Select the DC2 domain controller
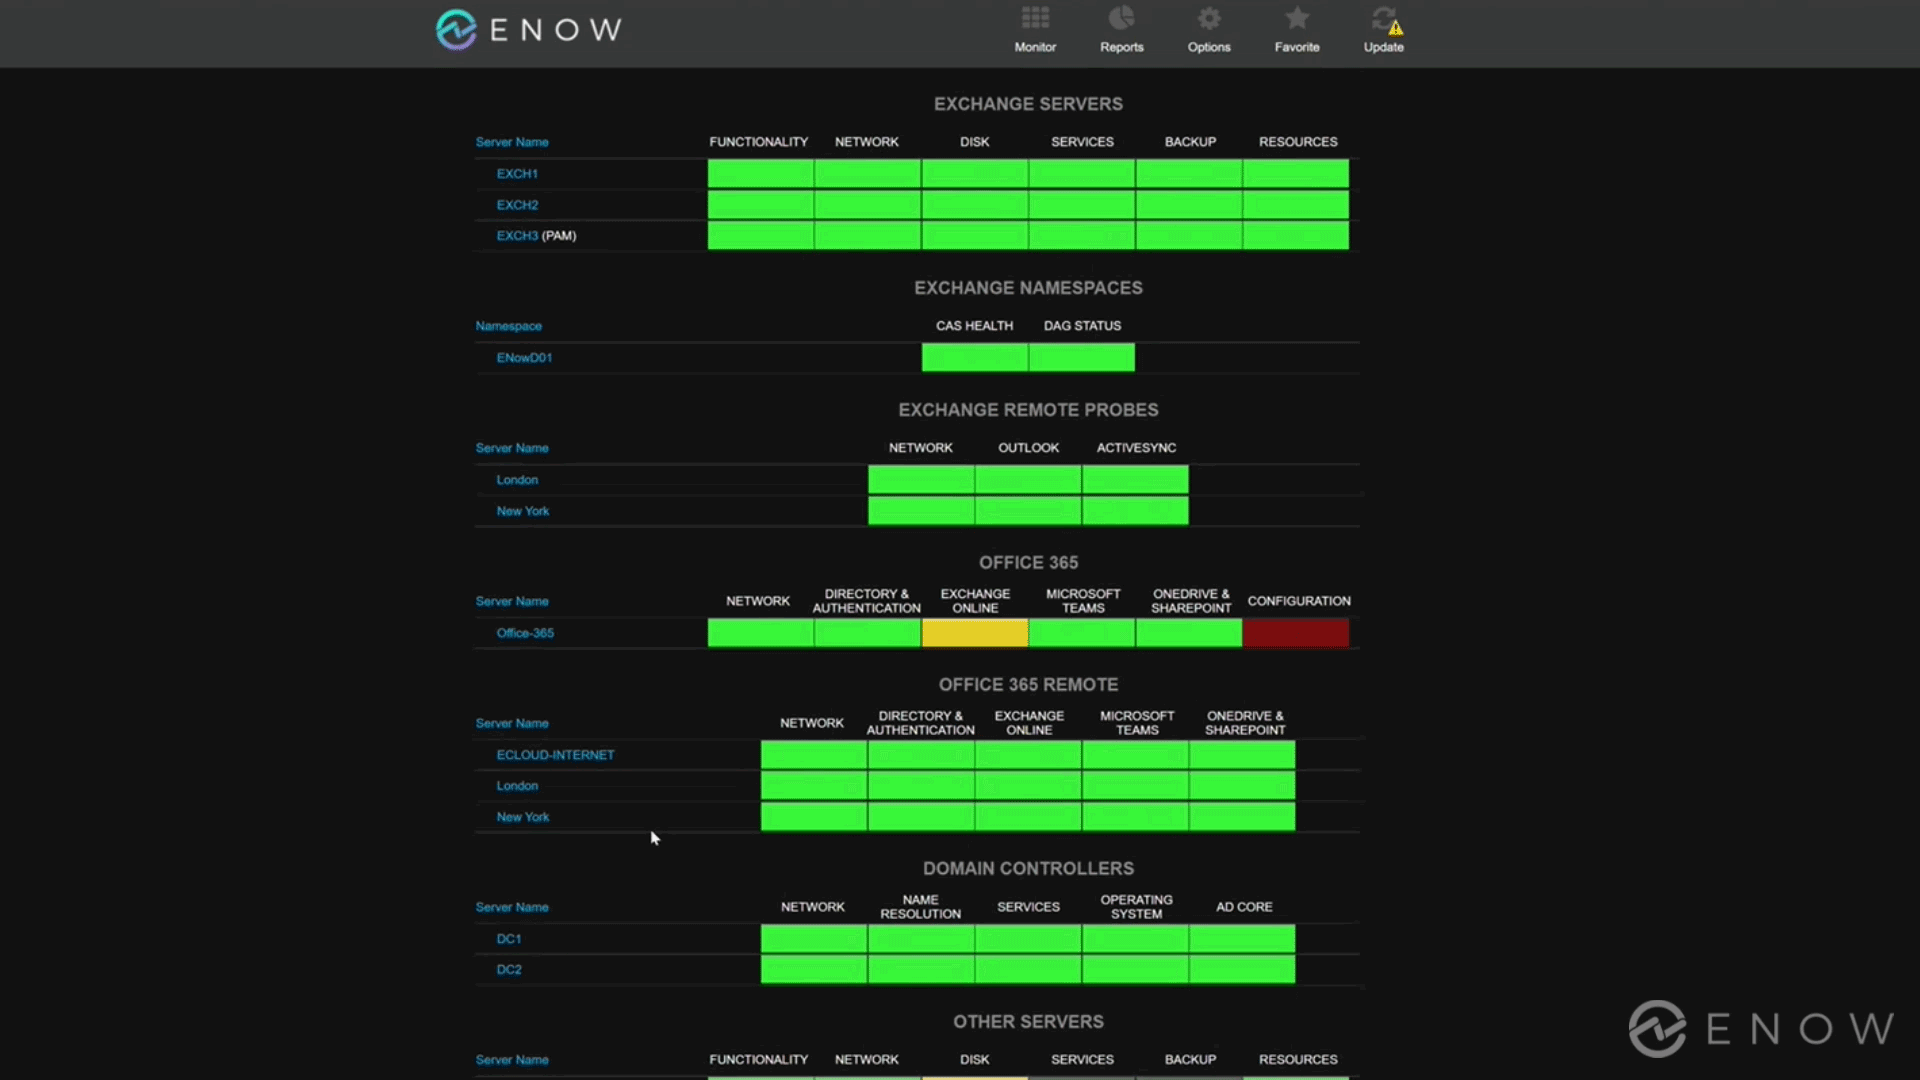 pos(509,968)
